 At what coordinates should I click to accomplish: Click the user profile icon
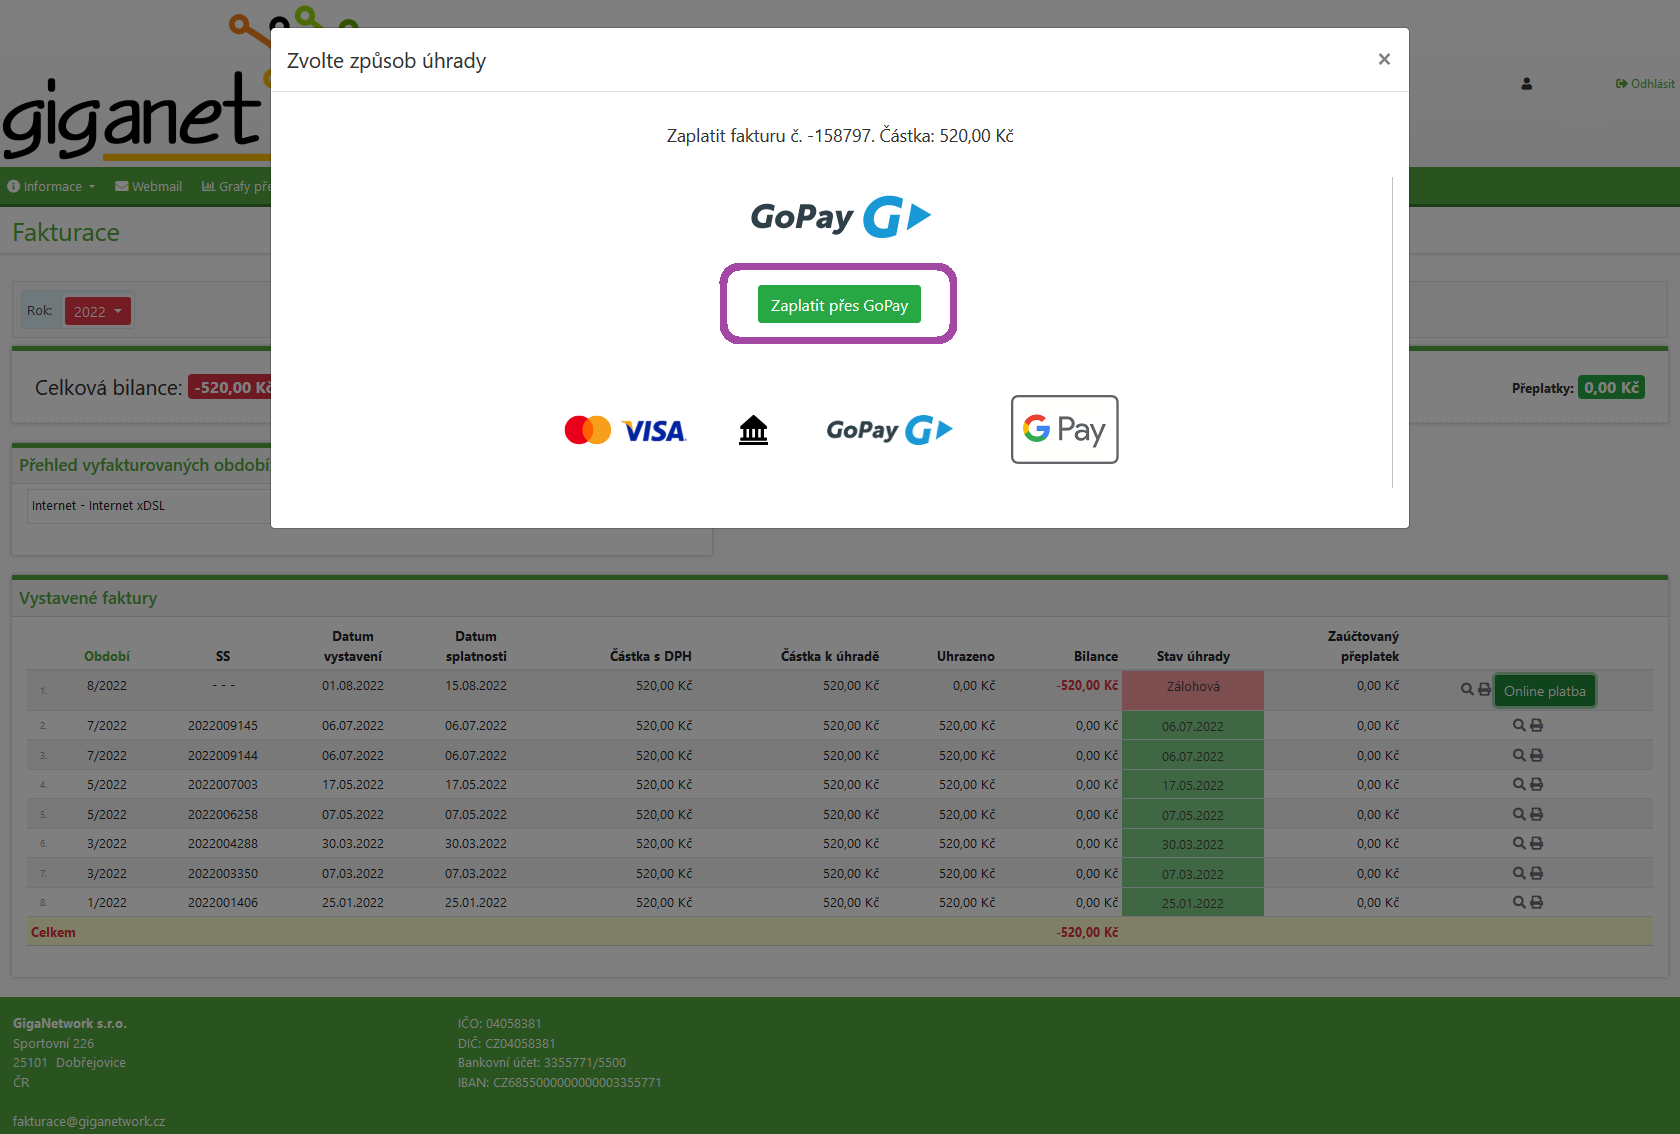(1527, 84)
